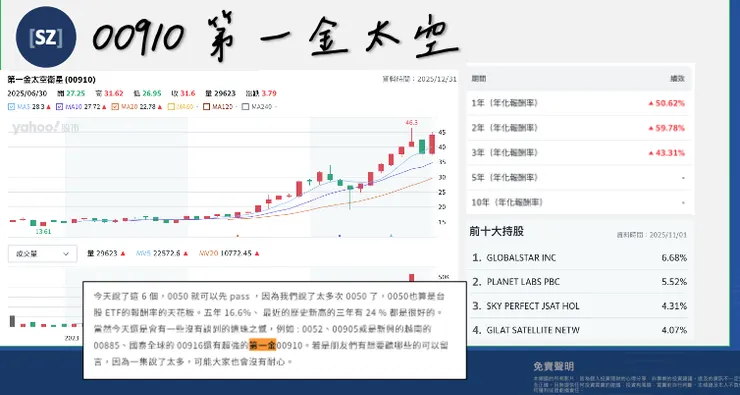
Task: Click the price change value 3.79
Action: click(269, 93)
